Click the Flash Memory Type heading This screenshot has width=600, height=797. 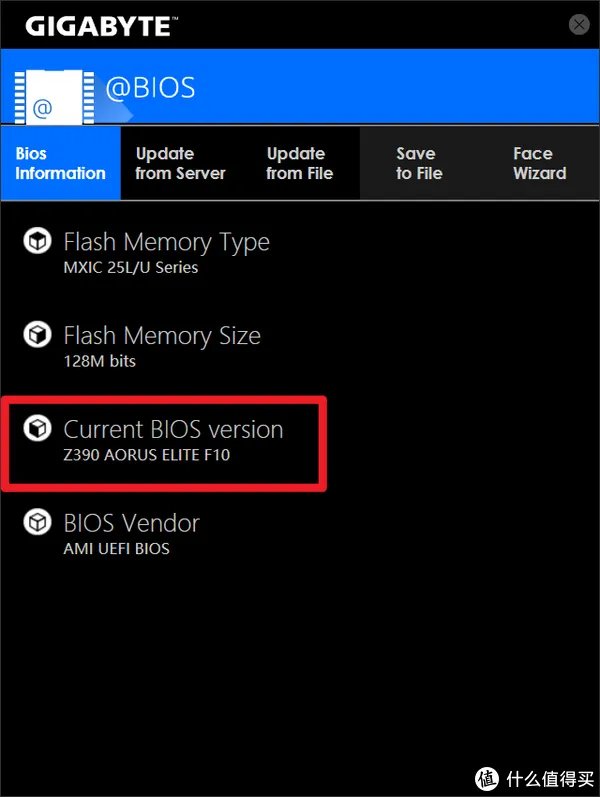click(x=166, y=242)
